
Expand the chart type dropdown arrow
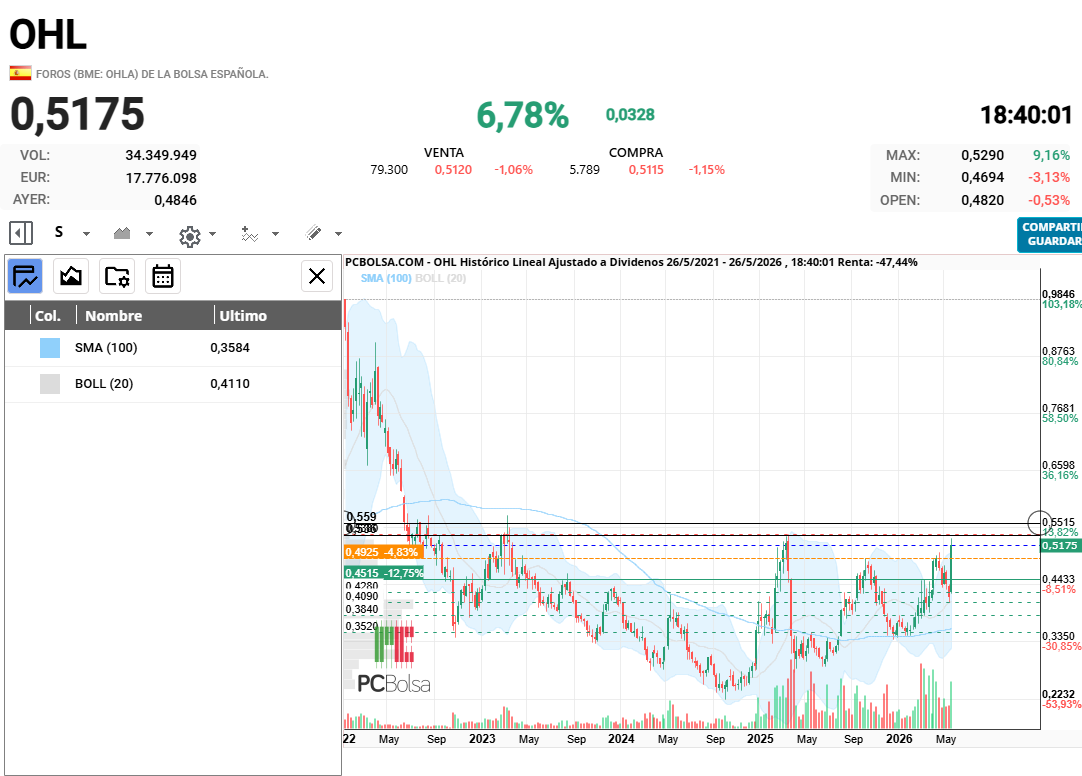pyautogui.click(x=149, y=234)
